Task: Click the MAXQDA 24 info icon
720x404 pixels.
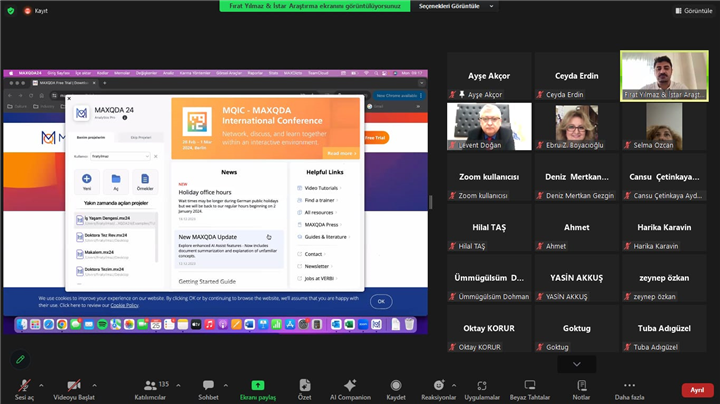Action: (x=124, y=118)
